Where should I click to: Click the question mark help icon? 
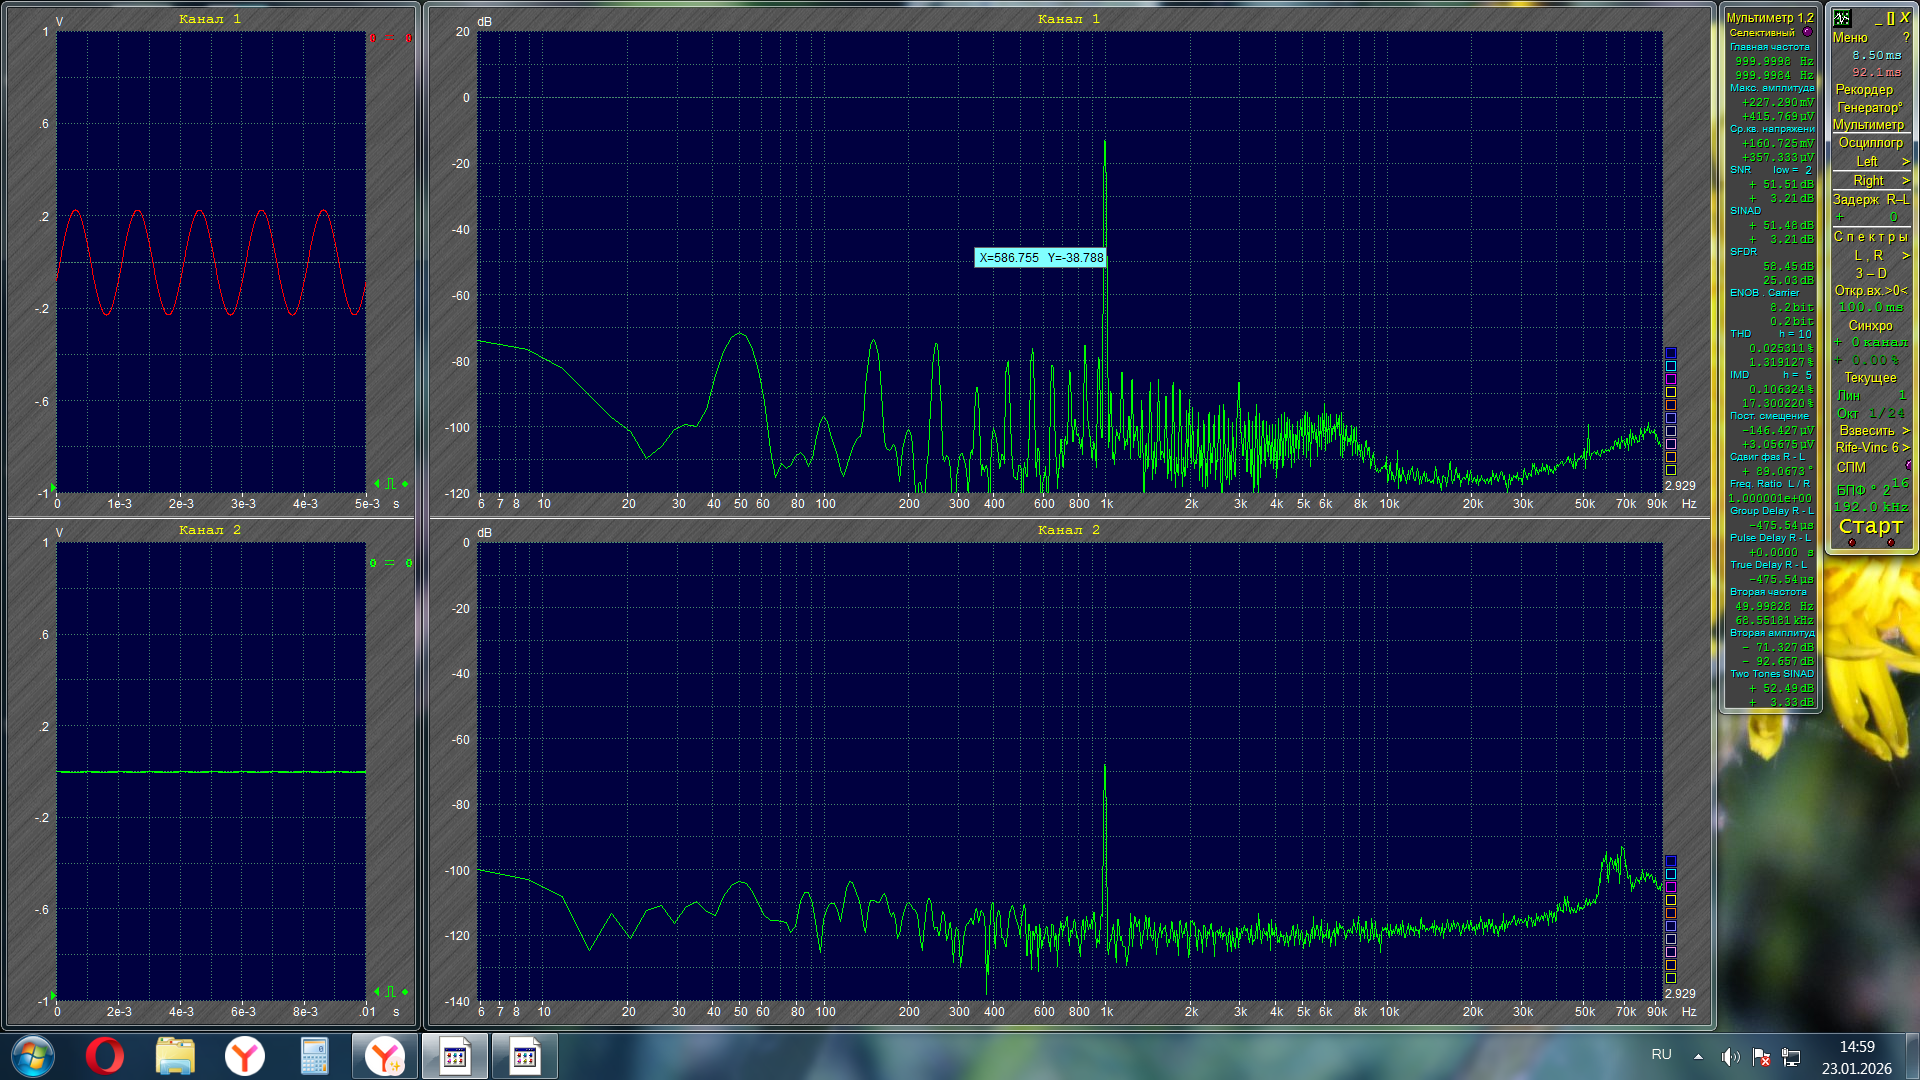[x=1906, y=37]
